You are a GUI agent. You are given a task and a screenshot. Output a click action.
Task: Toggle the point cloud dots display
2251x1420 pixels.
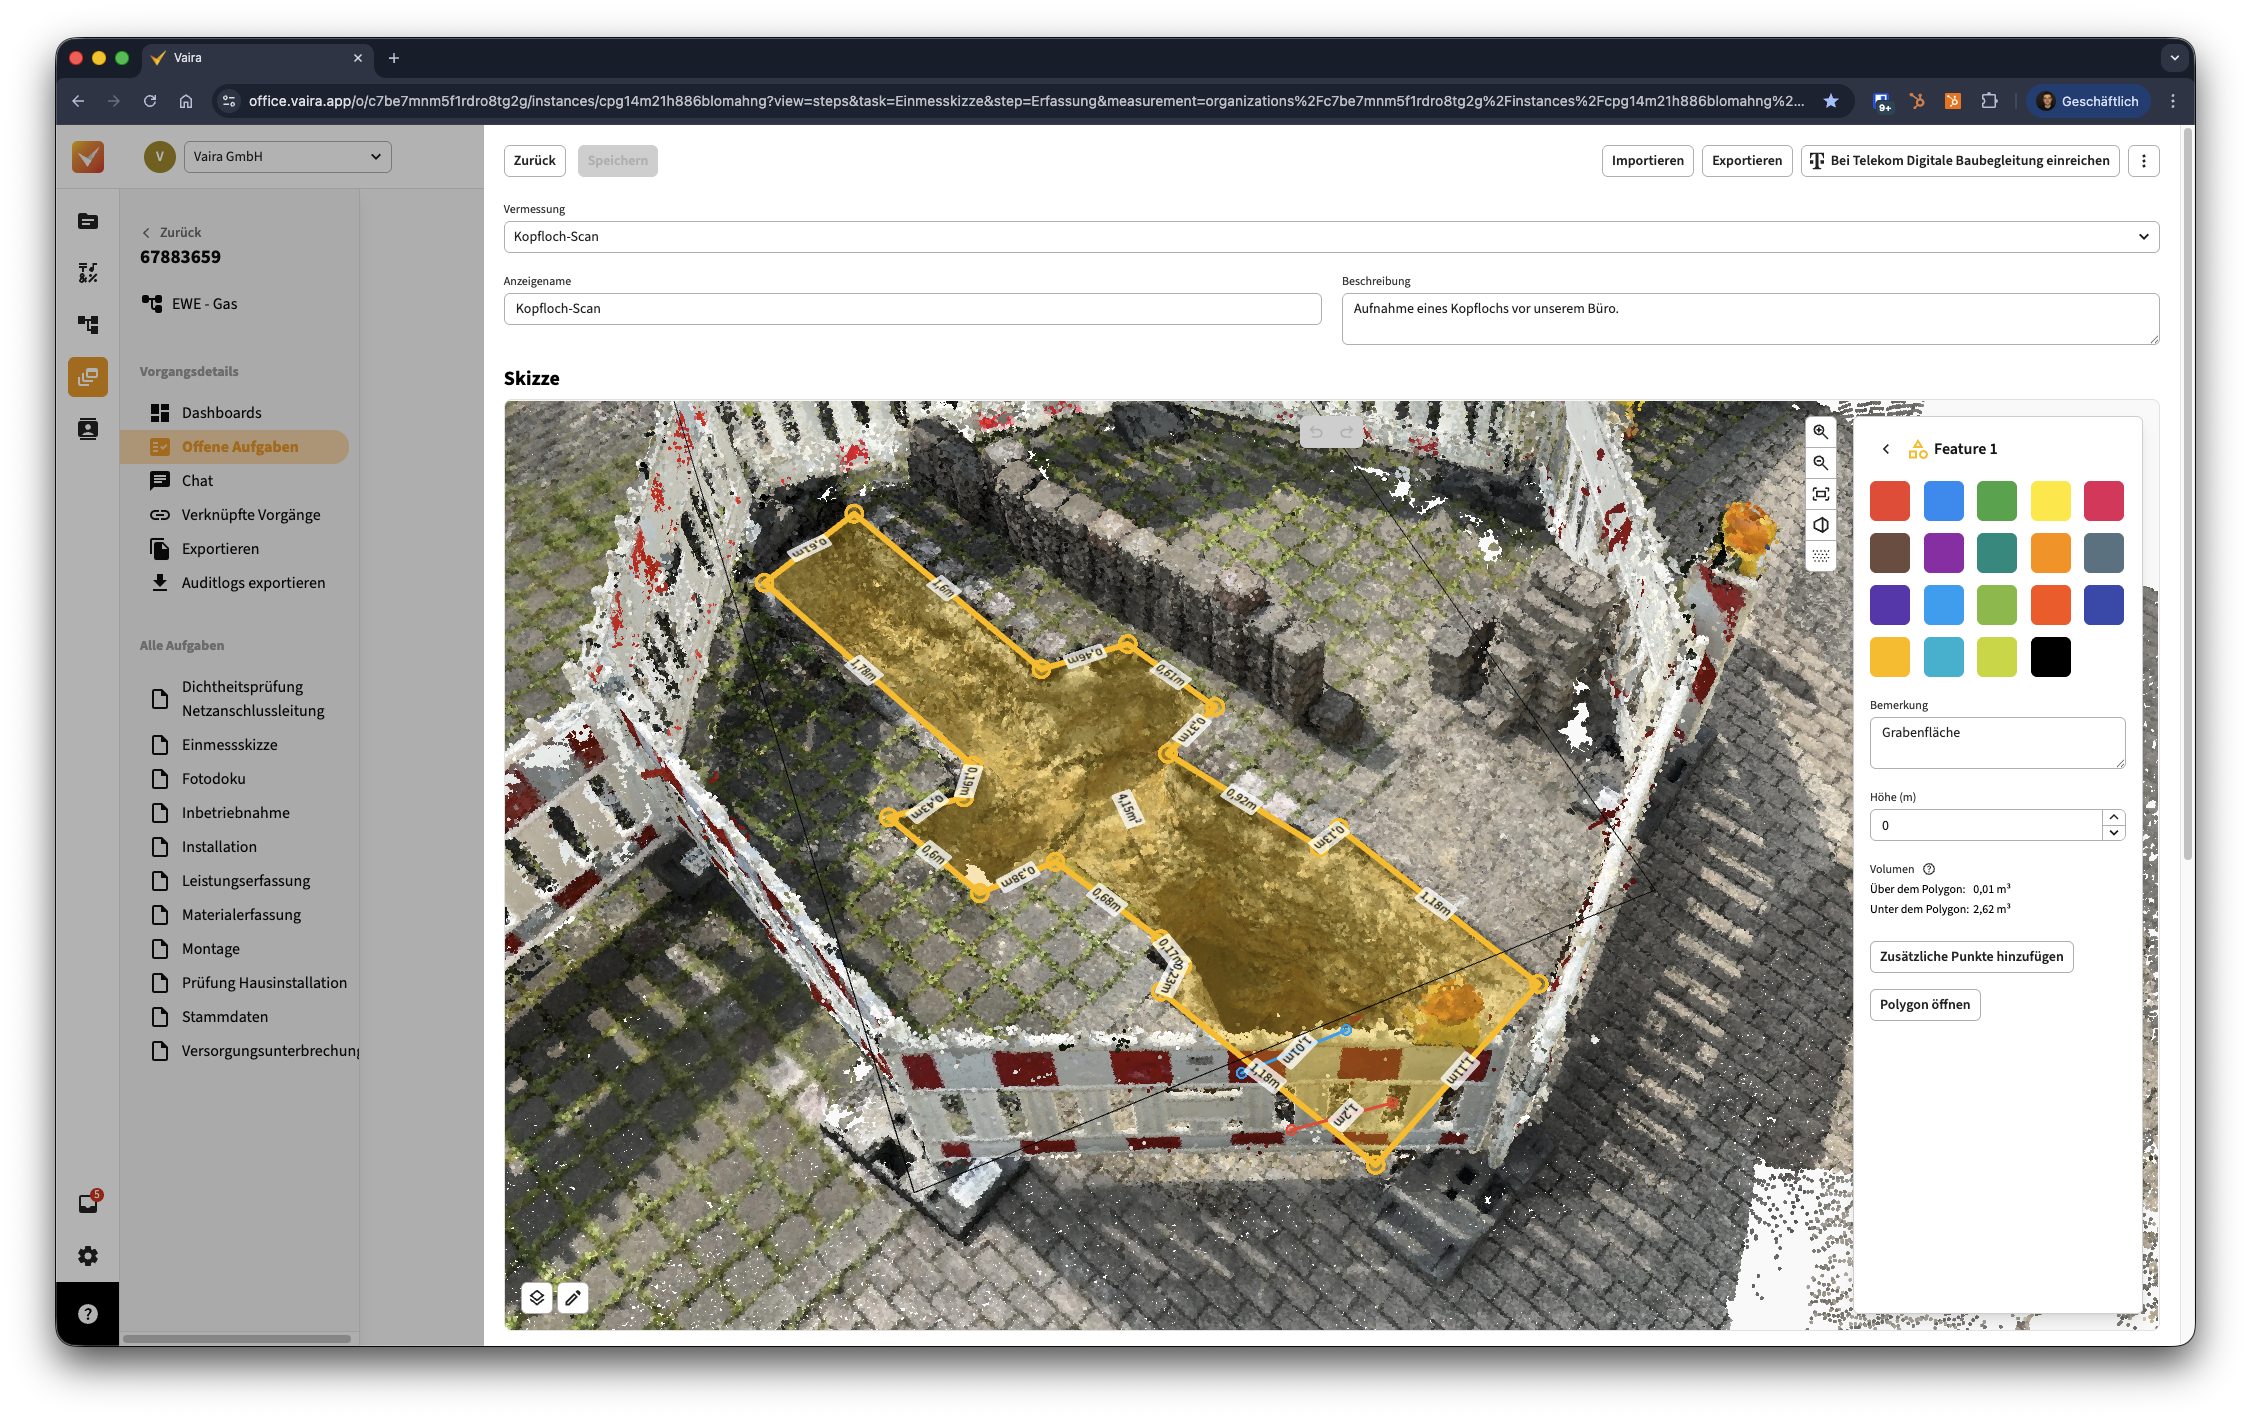pos(1820,556)
